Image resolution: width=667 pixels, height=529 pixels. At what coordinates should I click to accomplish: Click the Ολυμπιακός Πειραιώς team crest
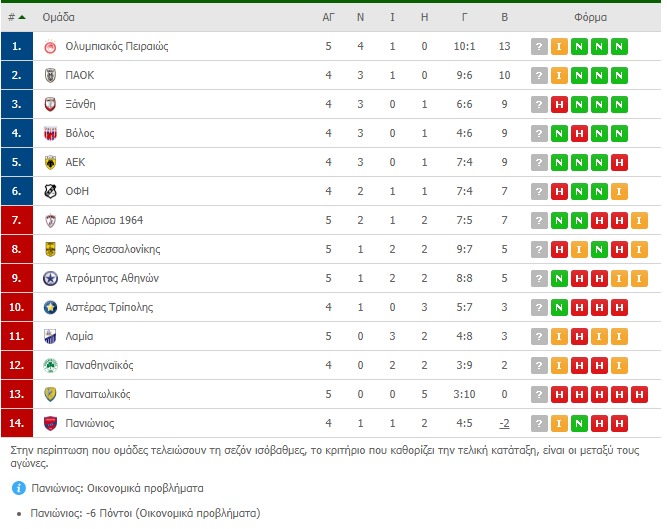[x=50, y=47]
